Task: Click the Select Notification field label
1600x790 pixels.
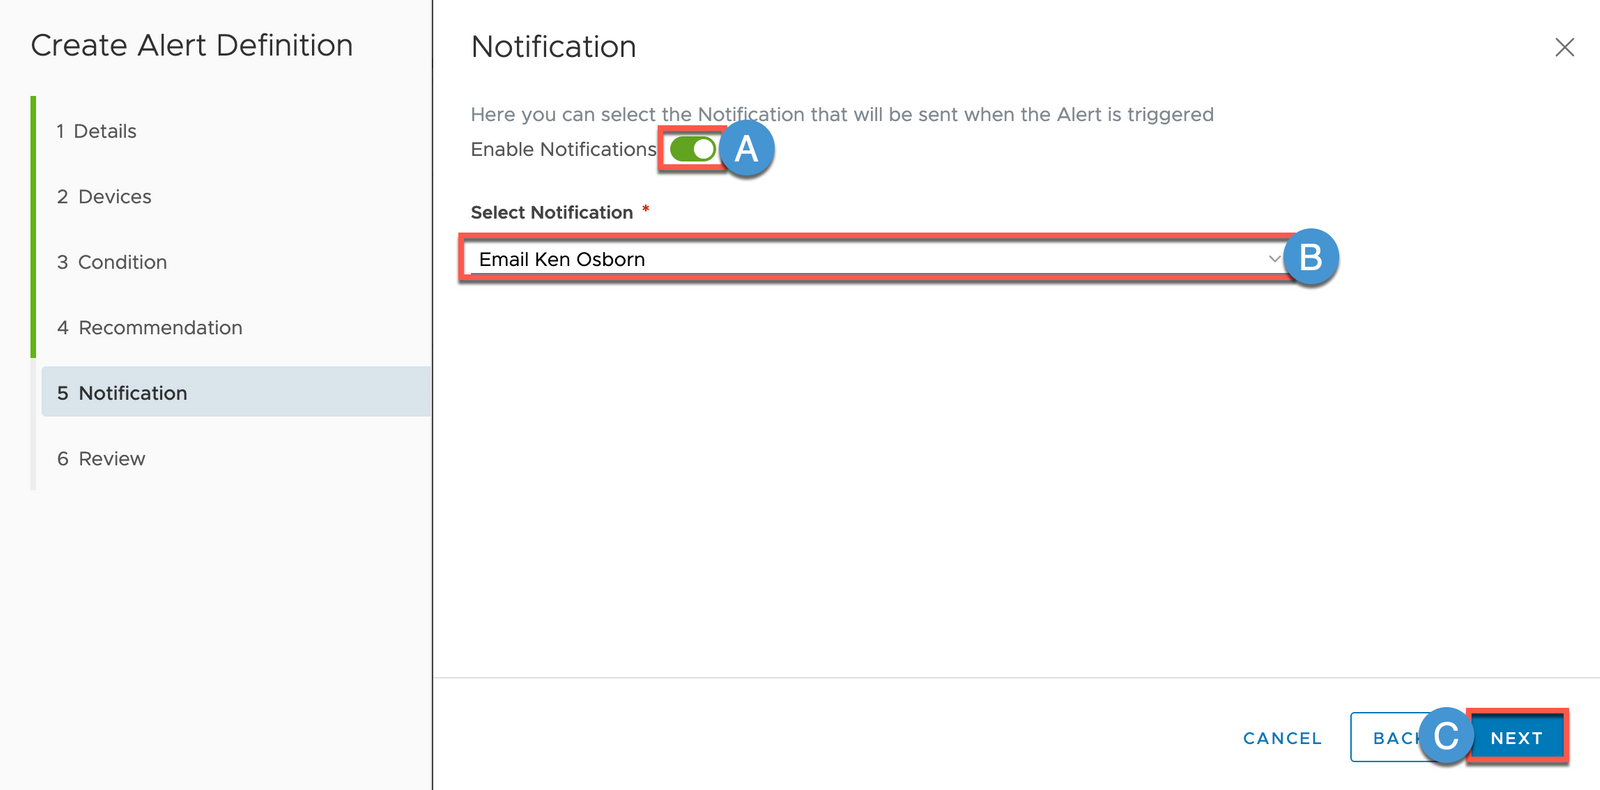Action: point(552,212)
